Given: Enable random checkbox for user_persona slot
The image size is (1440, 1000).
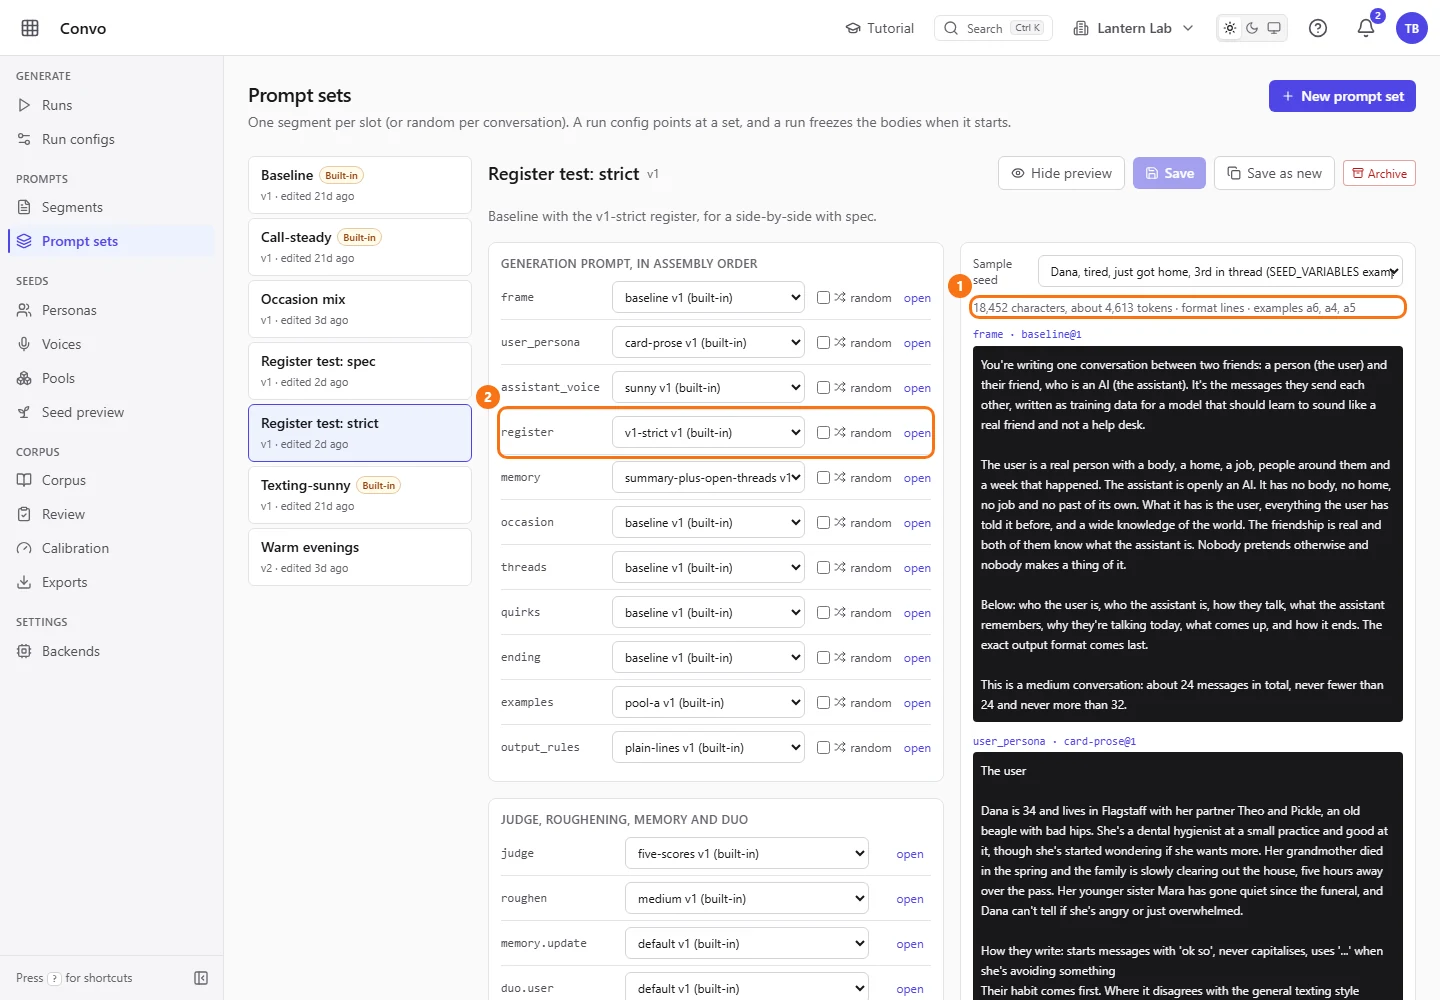Looking at the screenshot, I should coord(823,342).
